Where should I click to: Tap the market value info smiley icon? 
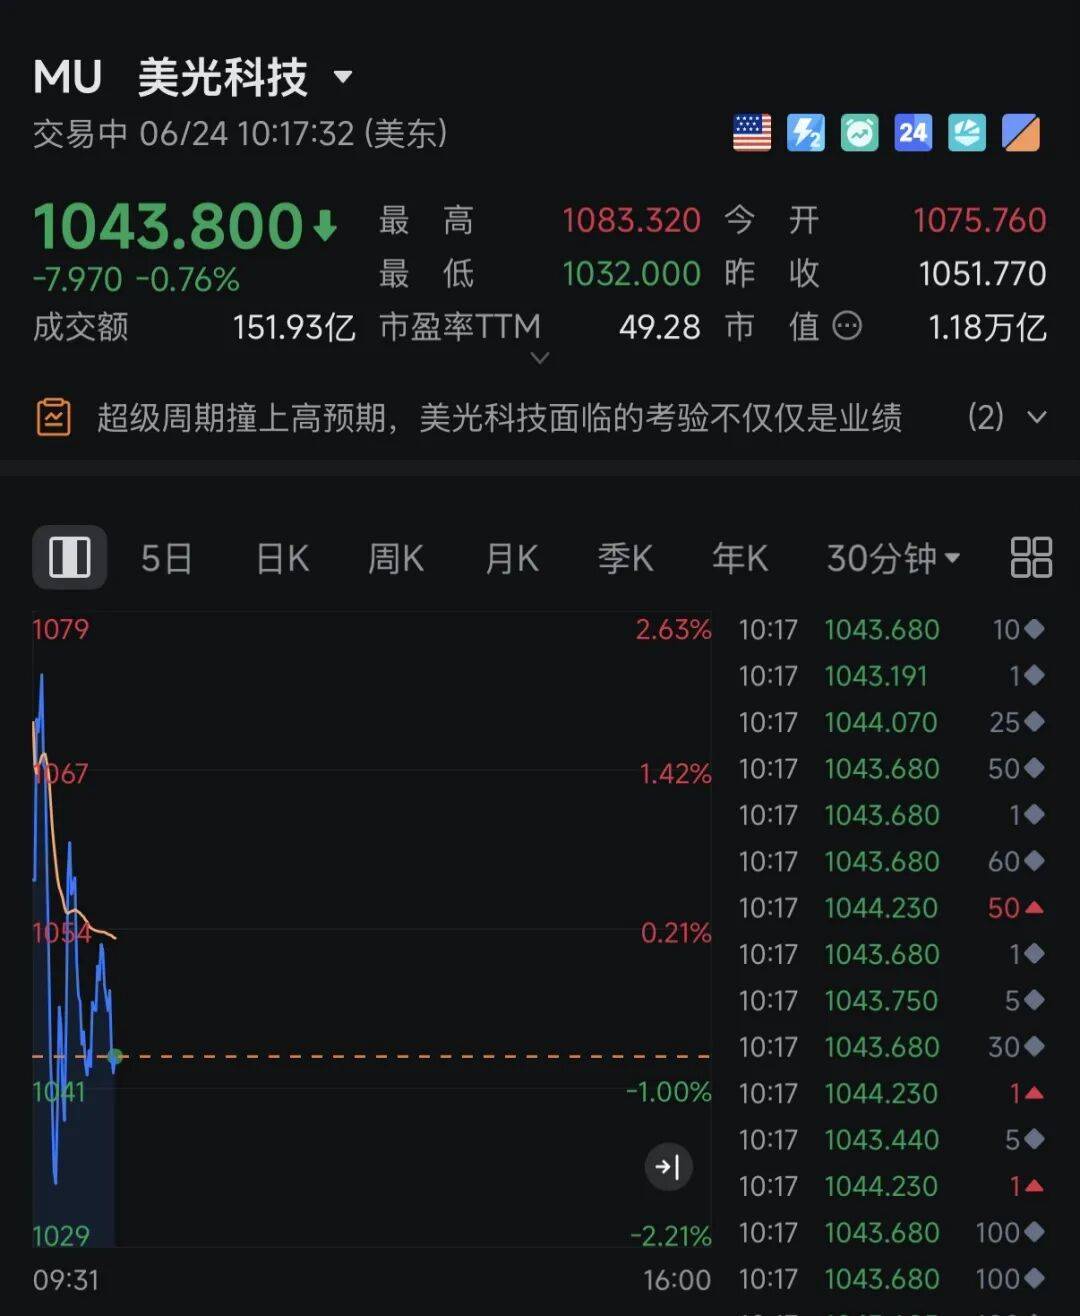[847, 327]
